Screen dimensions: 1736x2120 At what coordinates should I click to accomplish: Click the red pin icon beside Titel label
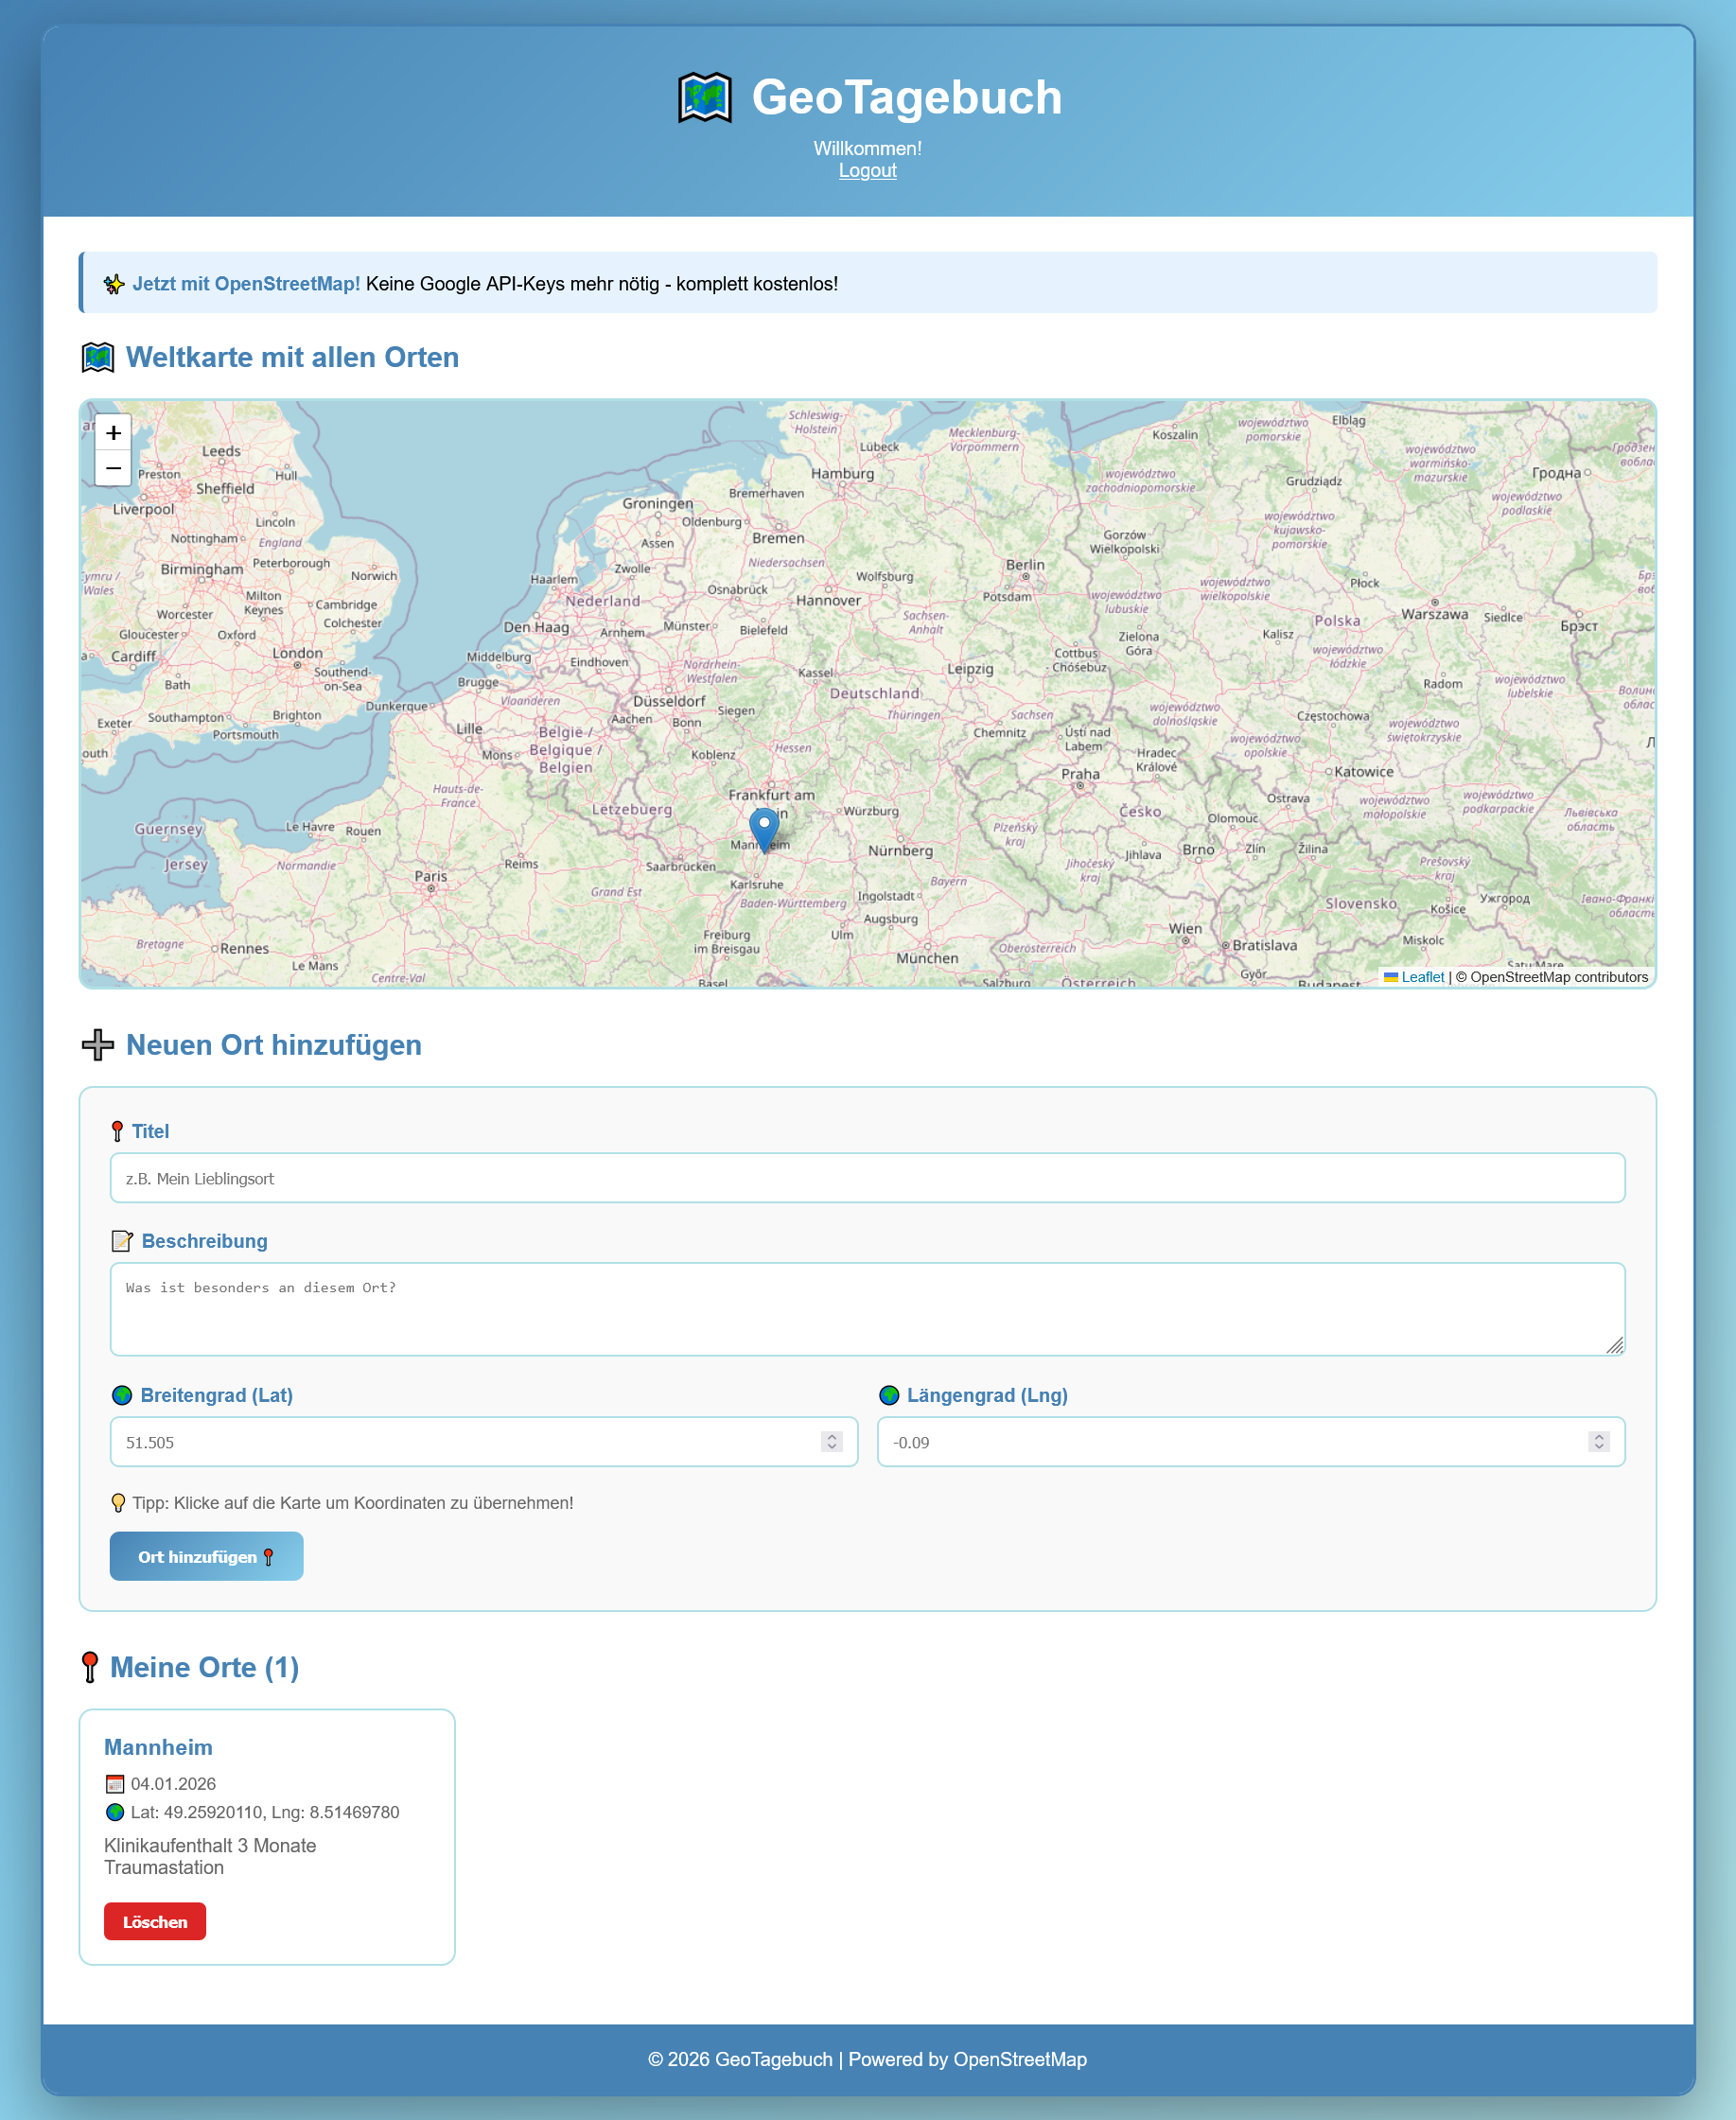118,1131
